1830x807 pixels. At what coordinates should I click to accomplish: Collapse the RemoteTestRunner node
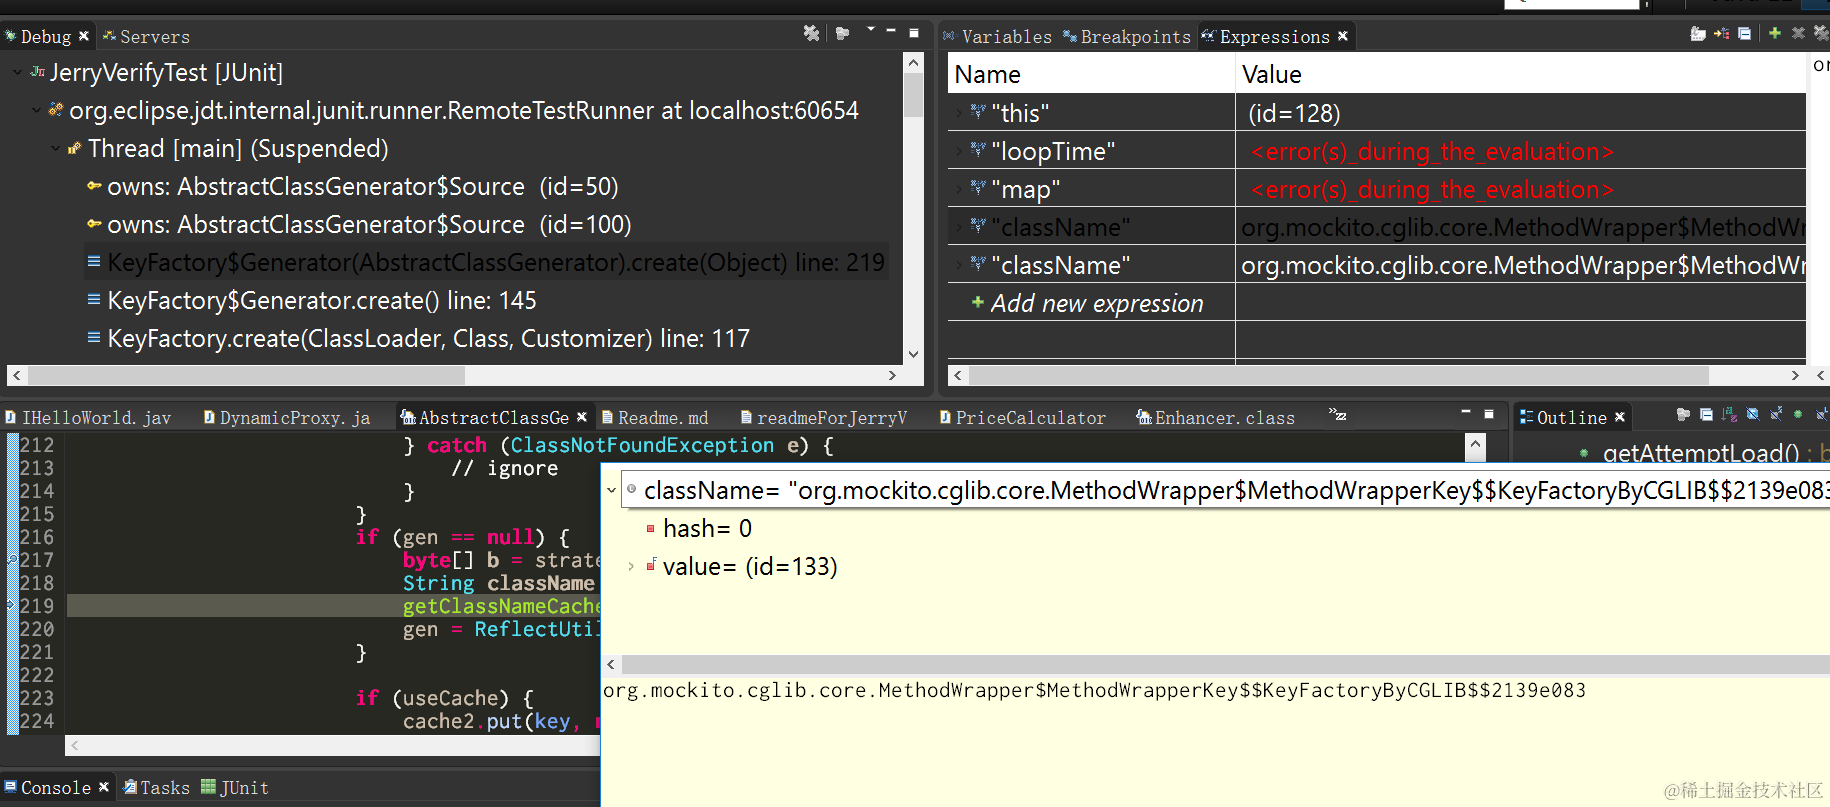coord(37,110)
